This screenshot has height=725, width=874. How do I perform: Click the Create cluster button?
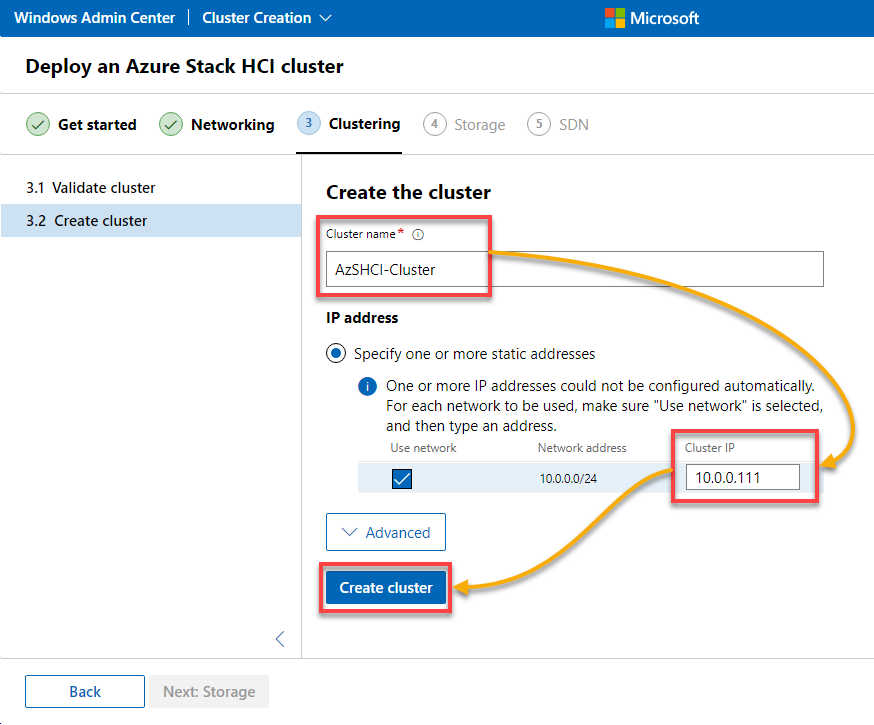click(x=386, y=588)
